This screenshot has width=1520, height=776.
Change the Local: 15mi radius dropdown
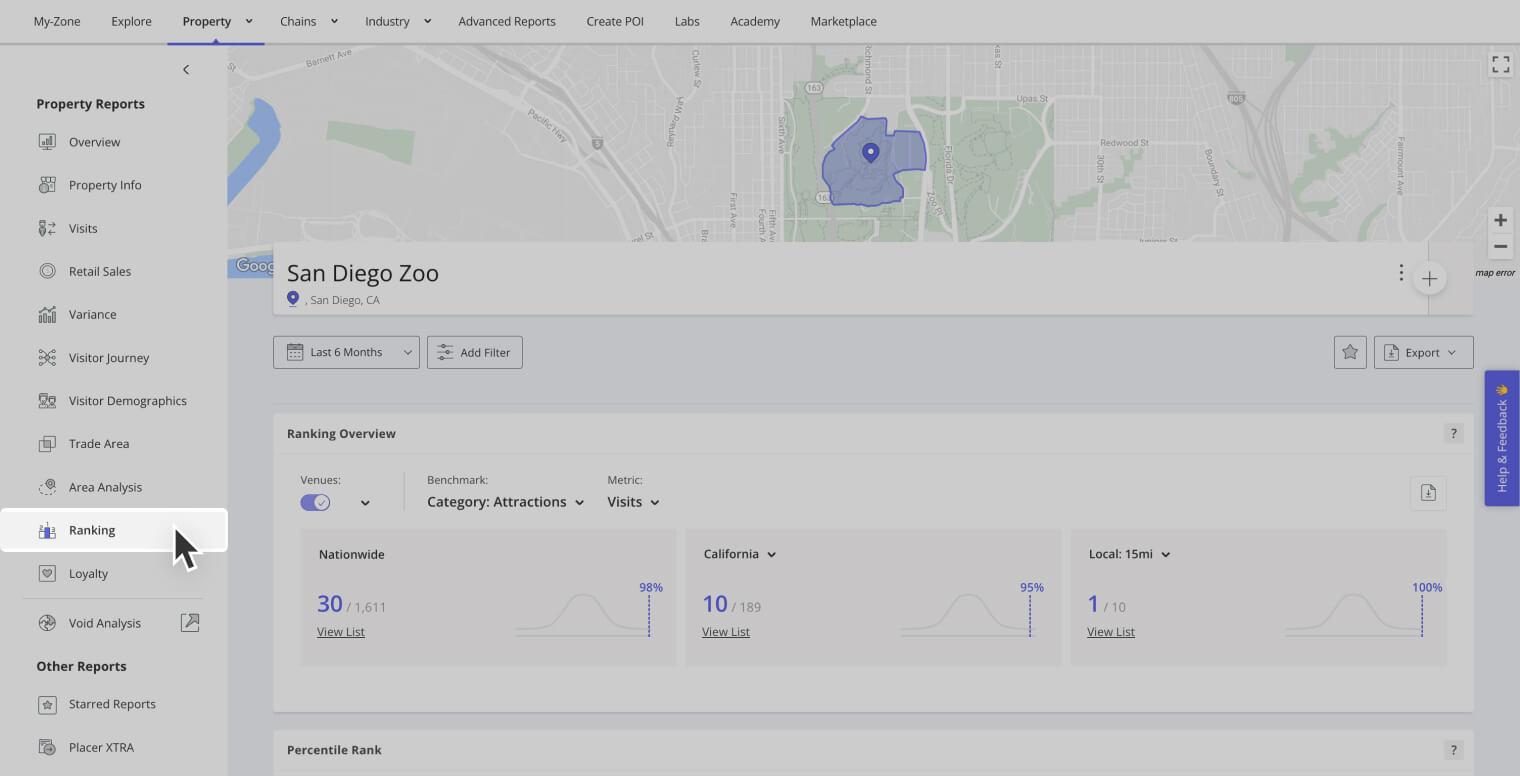tap(1129, 554)
